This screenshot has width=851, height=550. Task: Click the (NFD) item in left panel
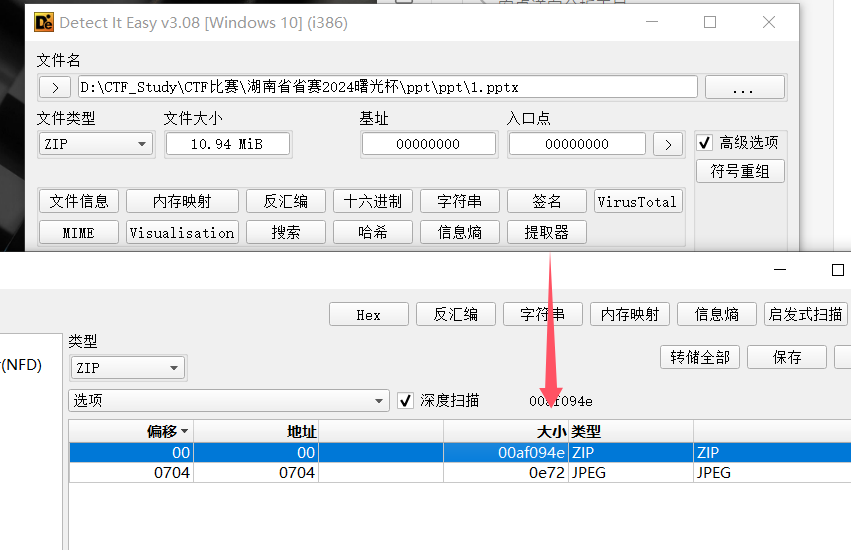[21, 364]
